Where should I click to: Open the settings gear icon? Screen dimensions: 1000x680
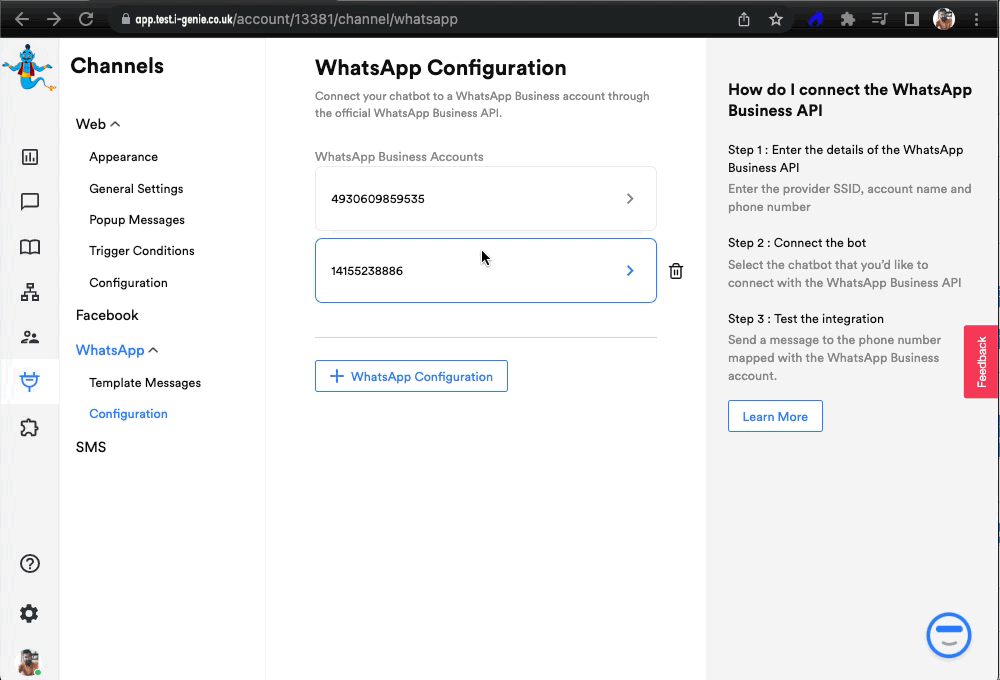[30, 613]
